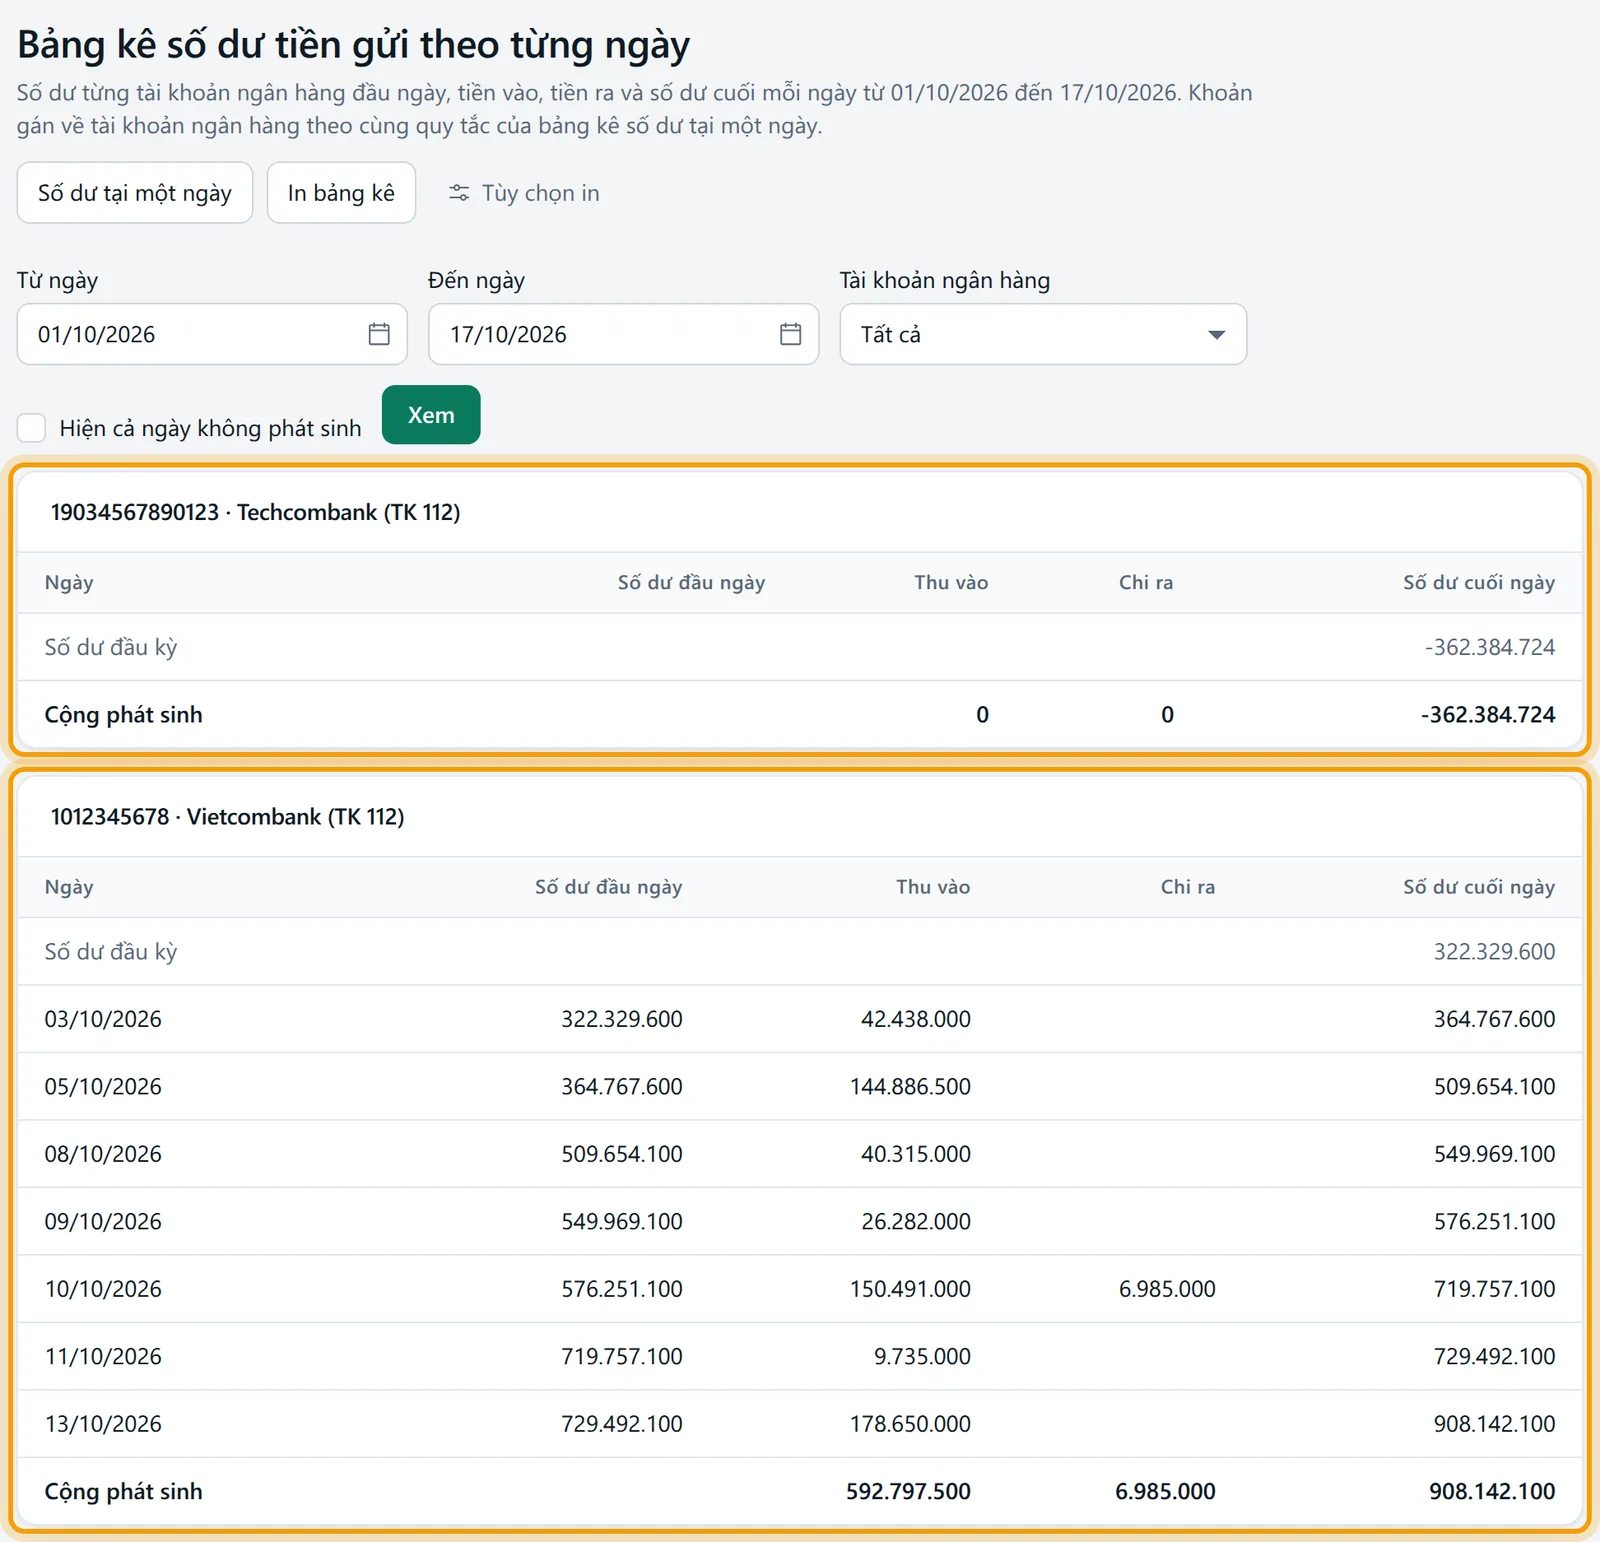
Task: Select Thu vào amount 144.886.500
Action: coord(910,1087)
